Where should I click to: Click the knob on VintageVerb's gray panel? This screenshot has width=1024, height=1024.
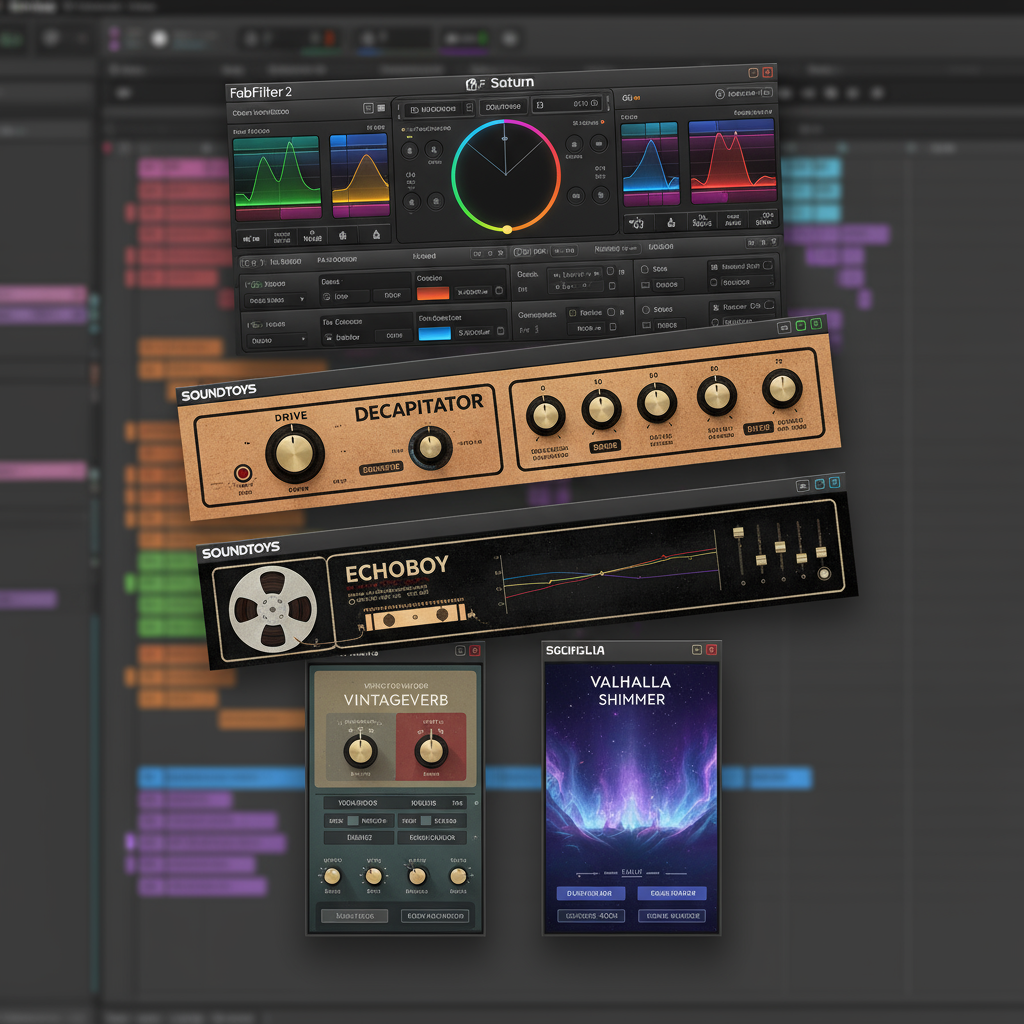pyautogui.click(x=360, y=751)
